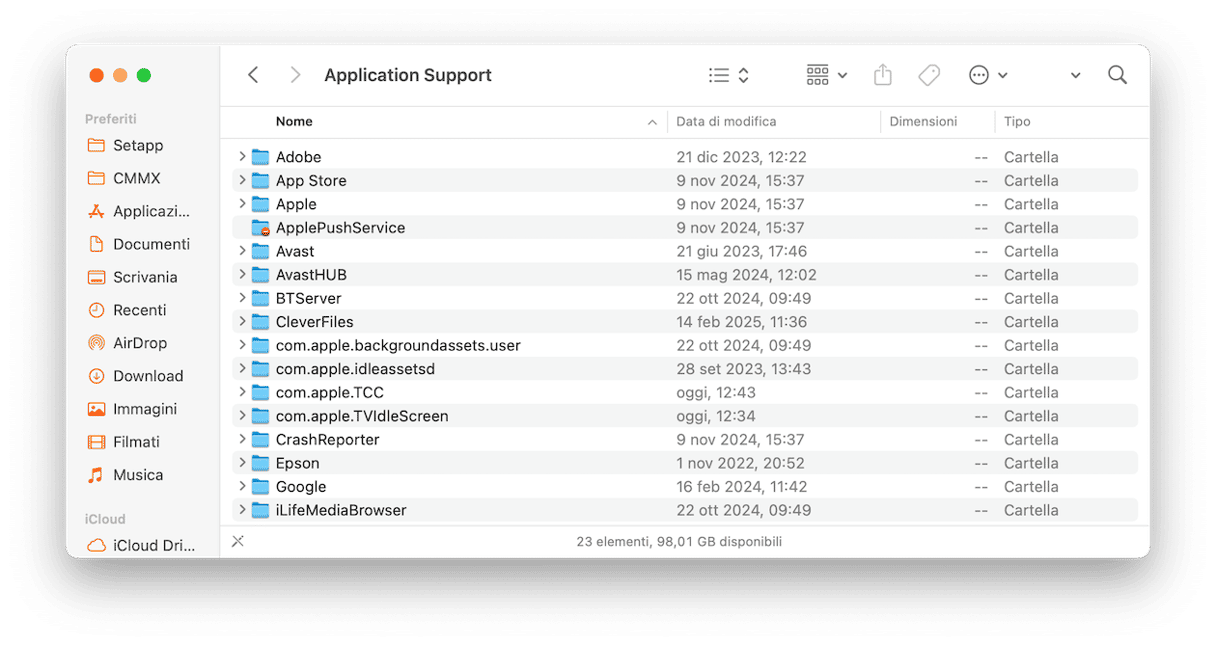Select the AvastHUB folder name
Viewport: 1216px width, 645px height.
(311, 275)
